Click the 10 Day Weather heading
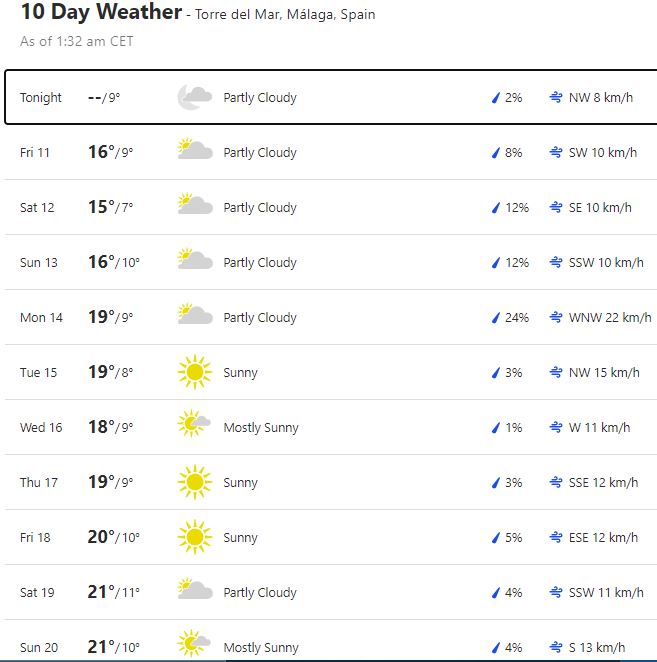Screen dimensions: 657x662 click(x=101, y=14)
